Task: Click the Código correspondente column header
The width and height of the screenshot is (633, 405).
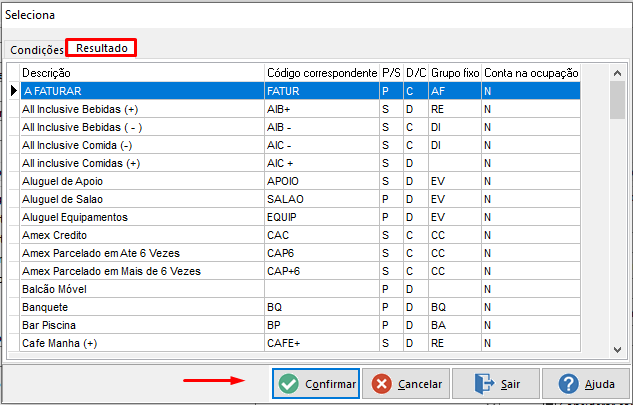Action: pos(322,73)
